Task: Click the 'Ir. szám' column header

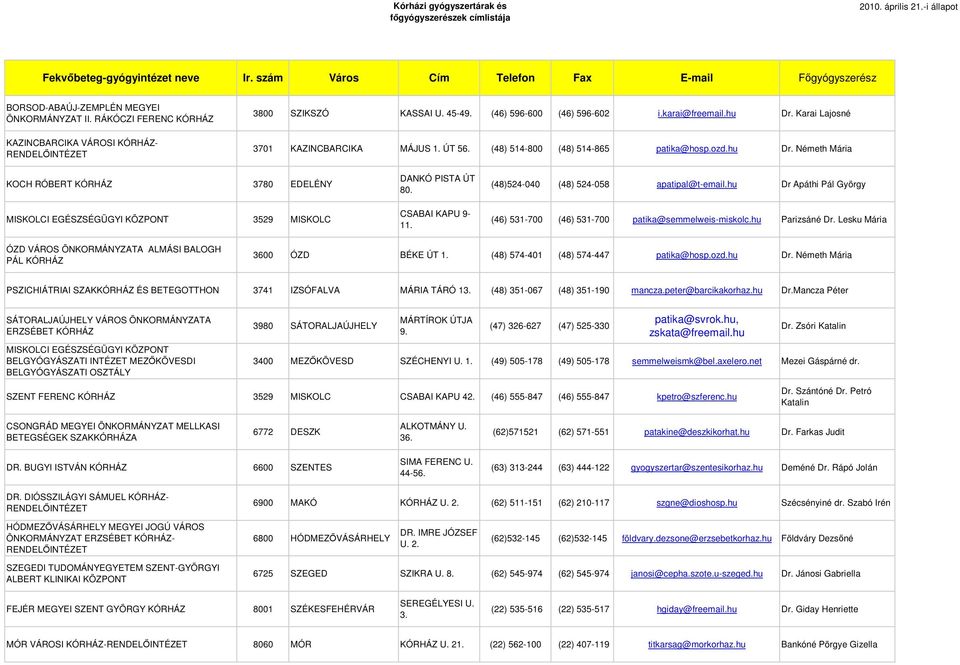Action: point(263,78)
